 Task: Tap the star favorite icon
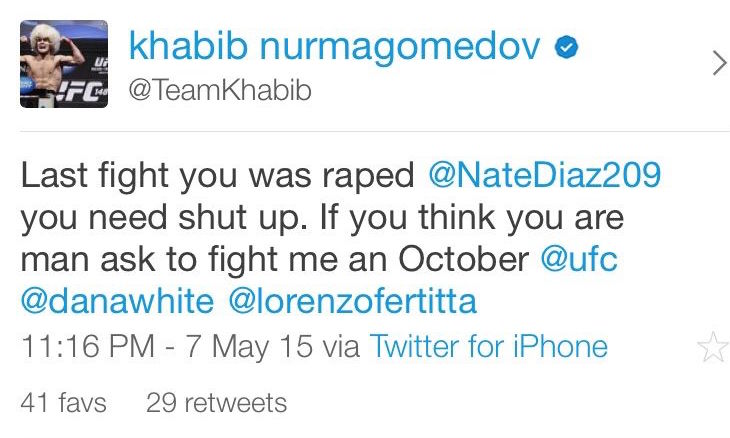(x=710, y=348)
